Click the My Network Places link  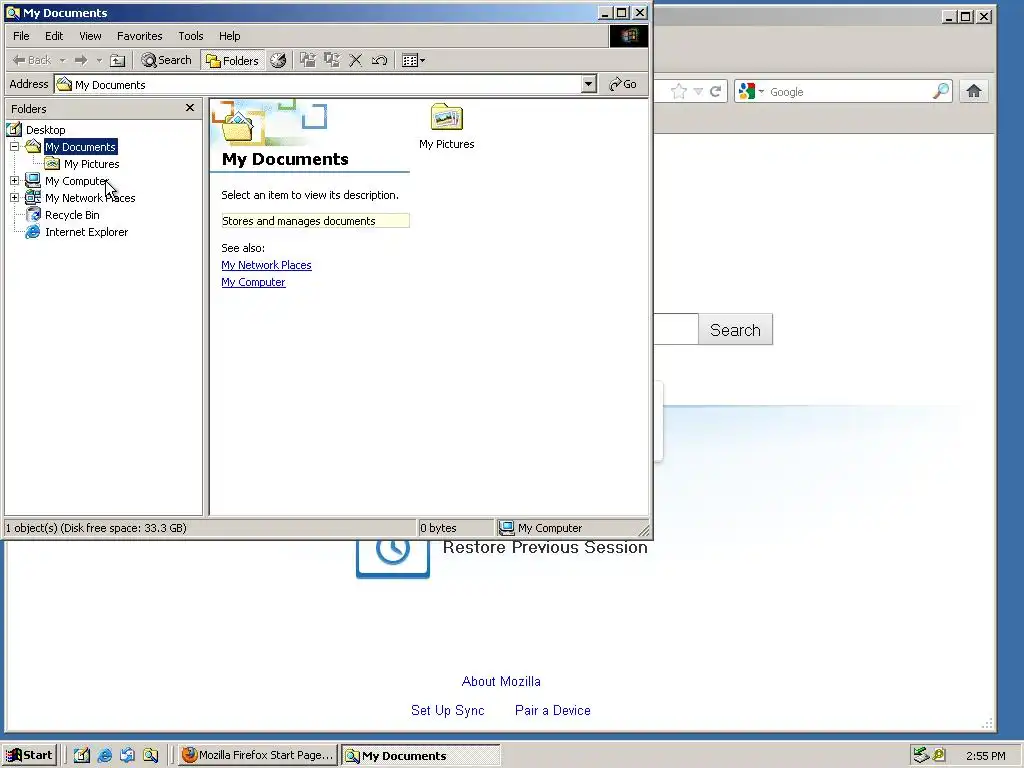click(x=266, y=265)
